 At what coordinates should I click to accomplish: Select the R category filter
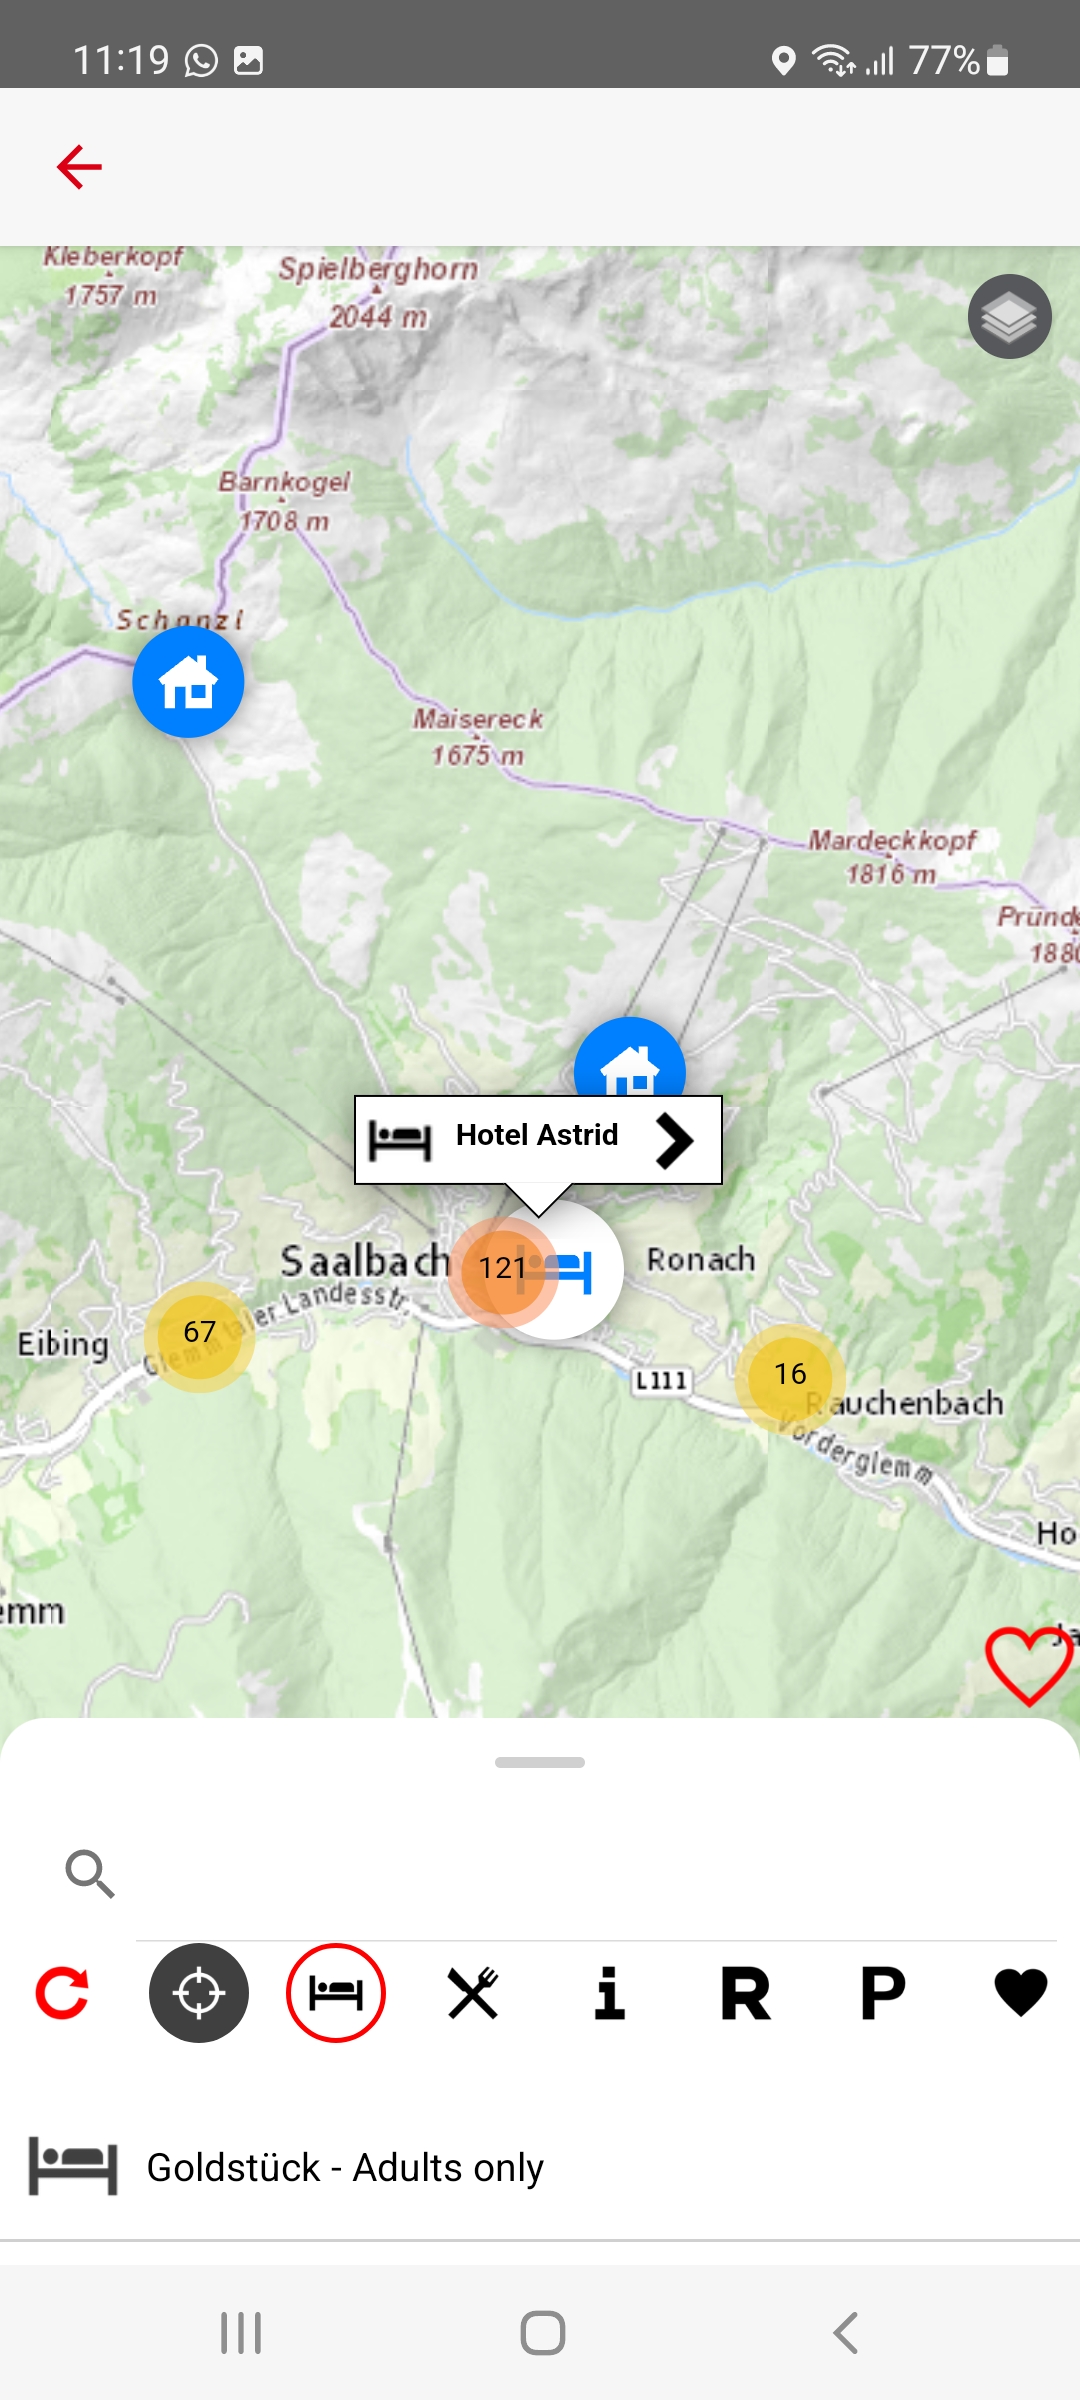pos(746,1993)
